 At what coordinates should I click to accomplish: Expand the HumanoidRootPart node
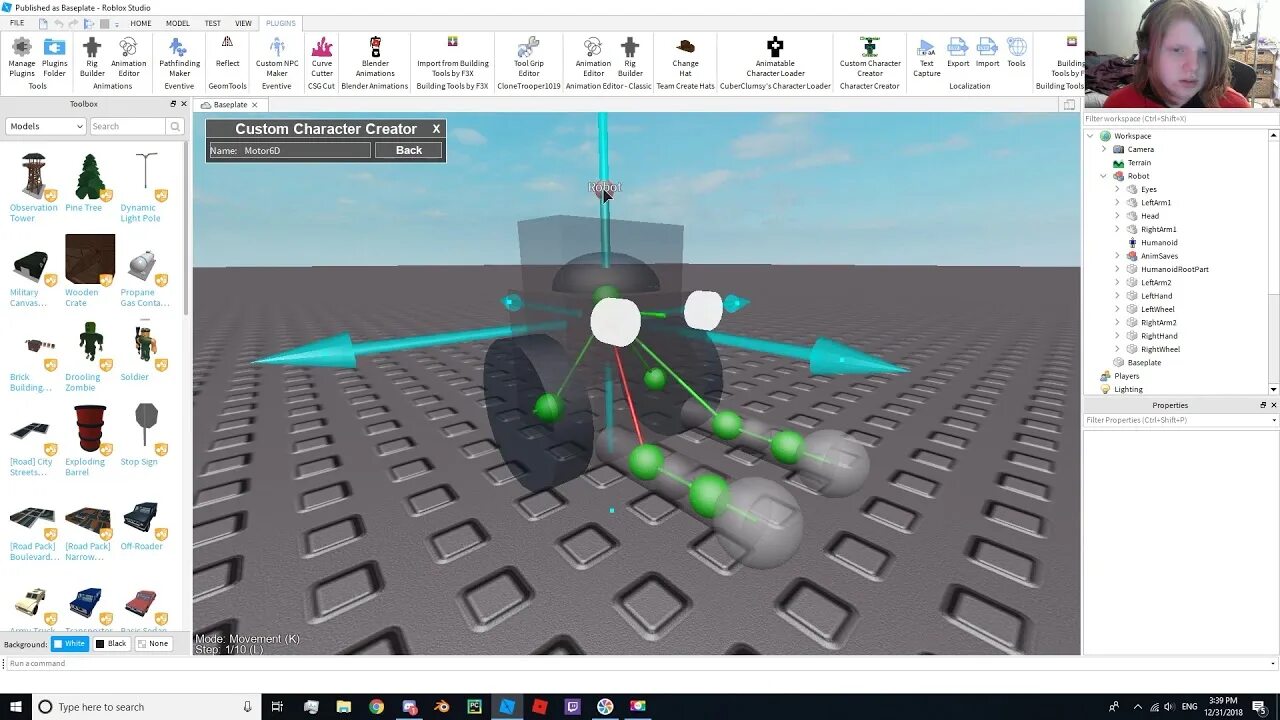[x=1117, y=269]
